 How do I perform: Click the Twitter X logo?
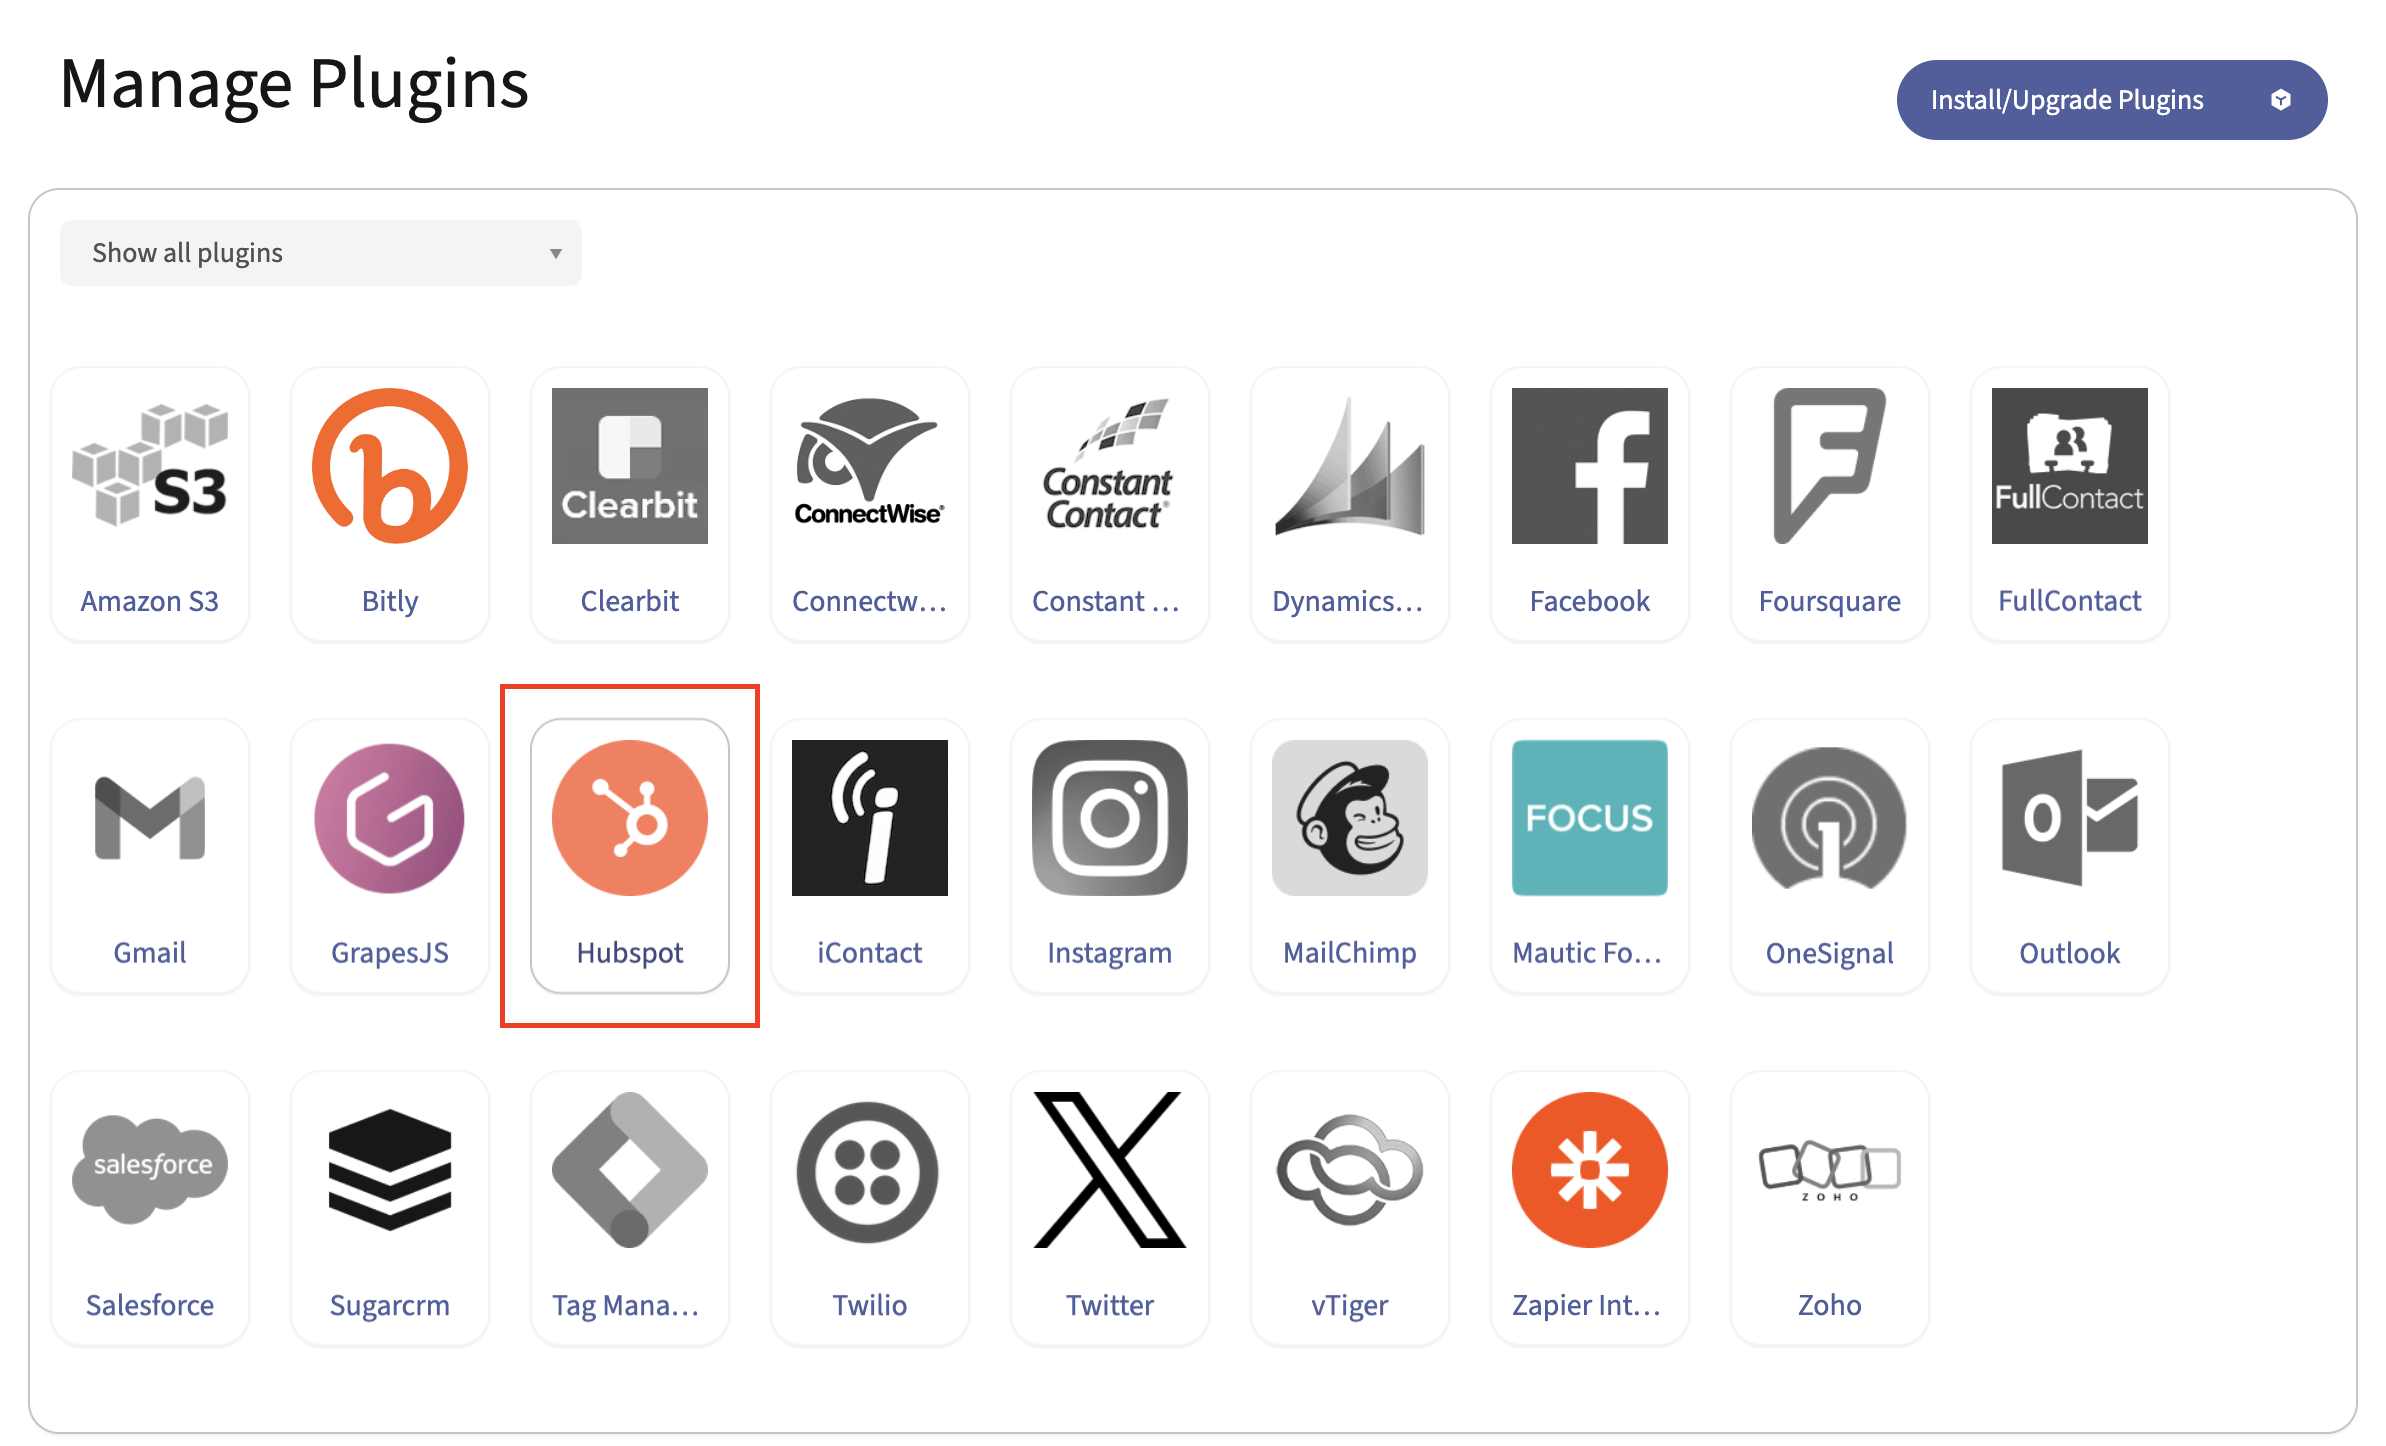(x=1109, y=1169)
